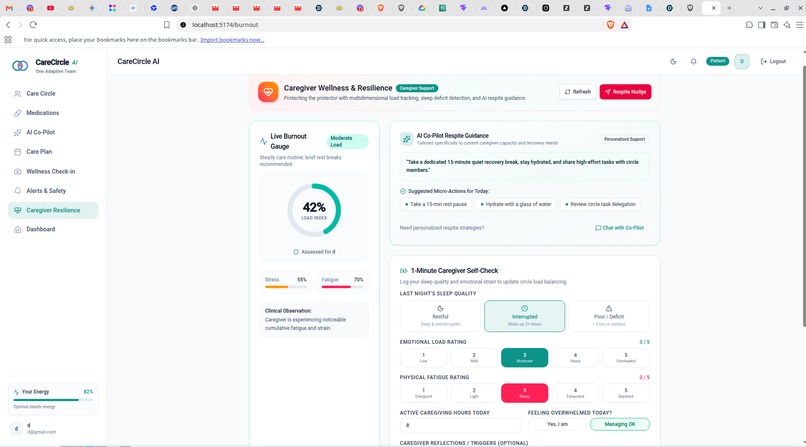Choose 'Managing OK' for feeling overwhelmed
The height and width of the screenshot is (447, 806).
(x=620, y=424)
